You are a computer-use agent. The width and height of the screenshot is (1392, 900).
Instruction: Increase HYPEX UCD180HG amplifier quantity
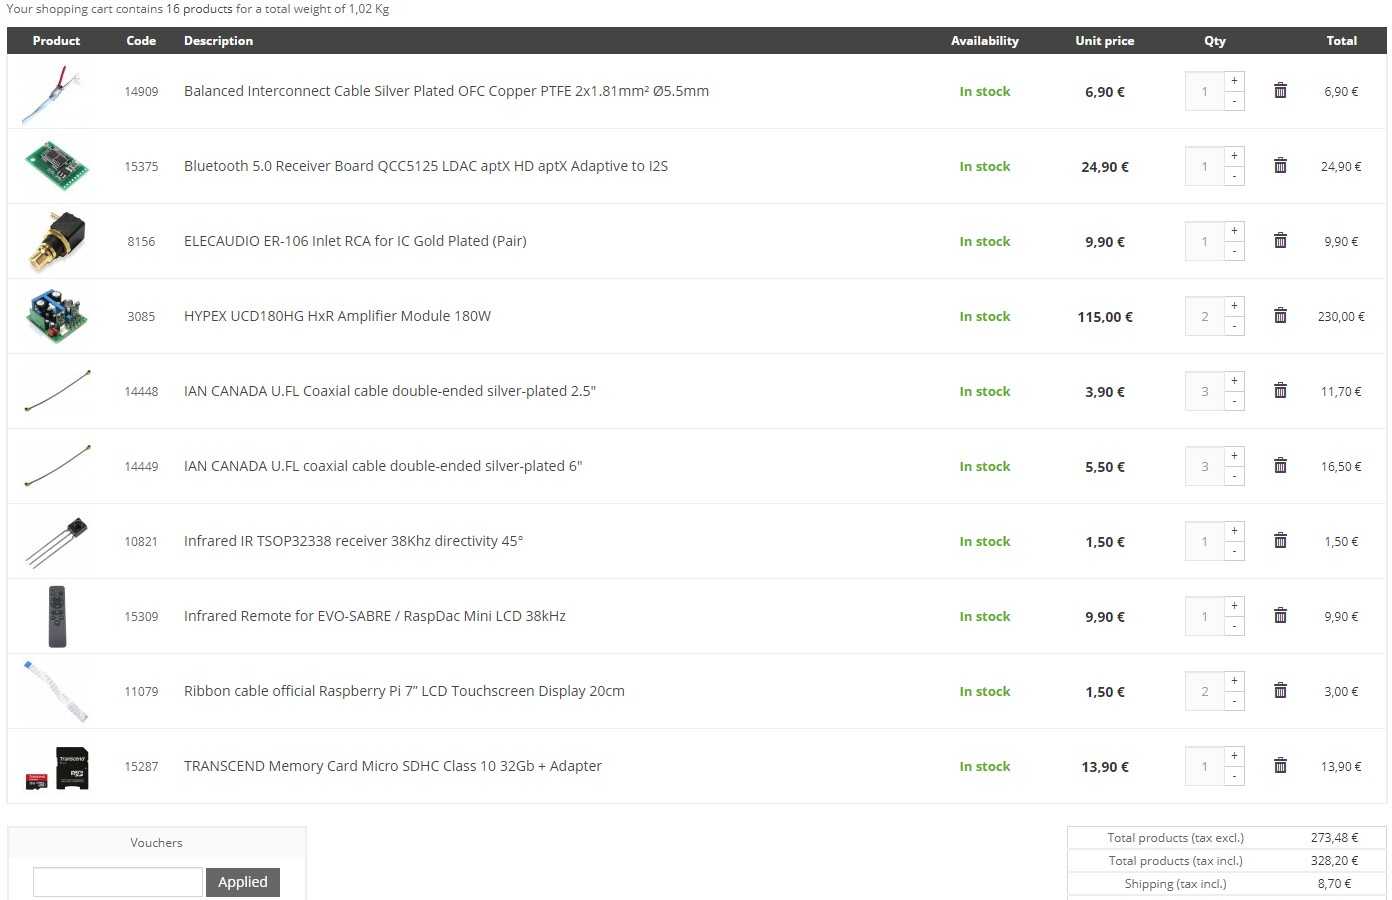(1234, 306)
